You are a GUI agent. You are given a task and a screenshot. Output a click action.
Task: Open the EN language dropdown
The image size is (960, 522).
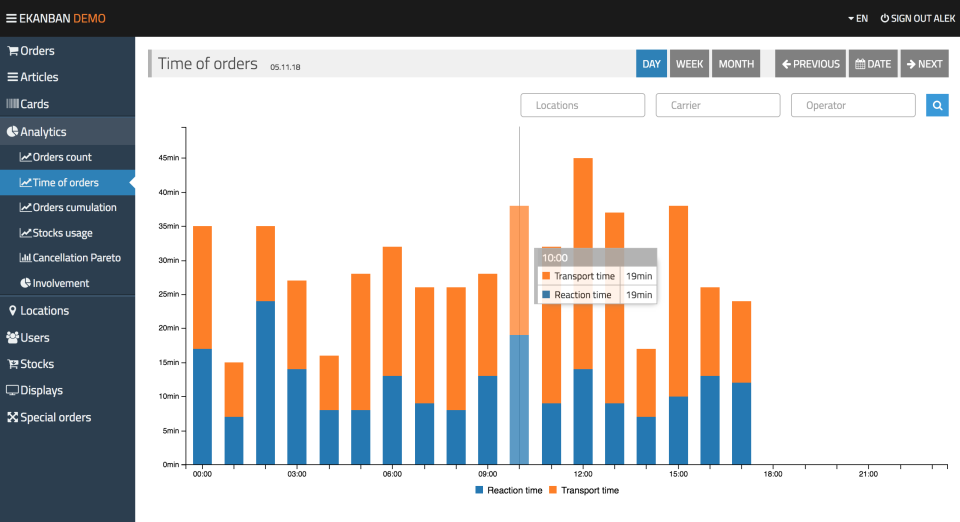(858, 18)
